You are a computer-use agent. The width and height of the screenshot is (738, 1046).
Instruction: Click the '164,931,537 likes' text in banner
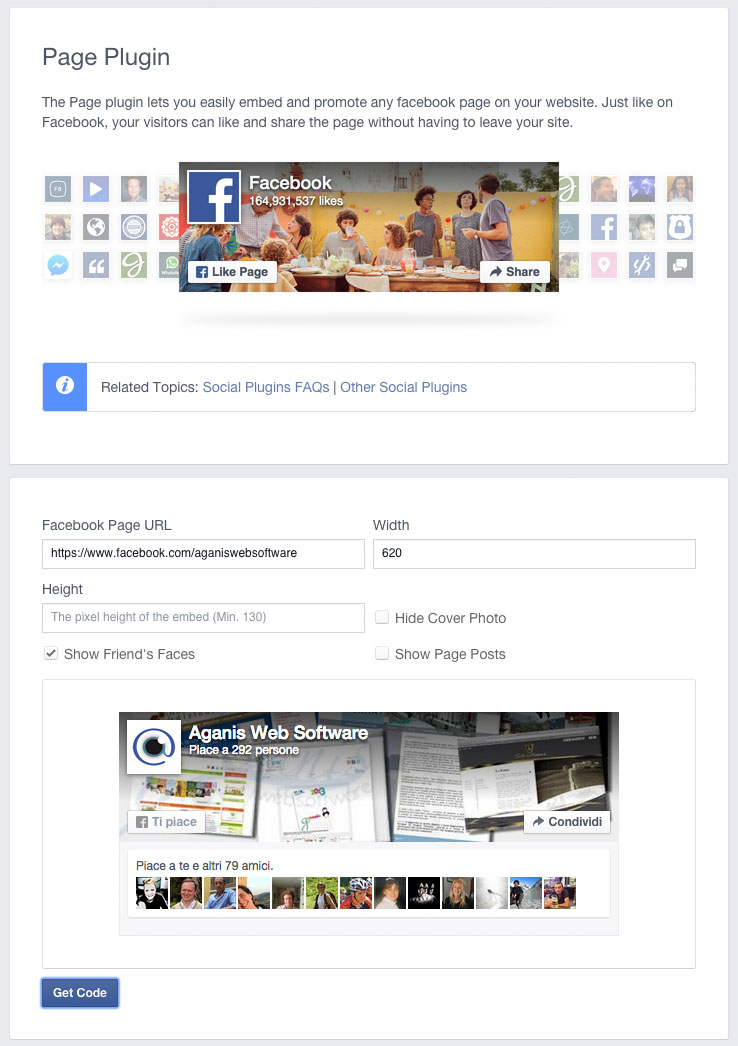[296, 200]
